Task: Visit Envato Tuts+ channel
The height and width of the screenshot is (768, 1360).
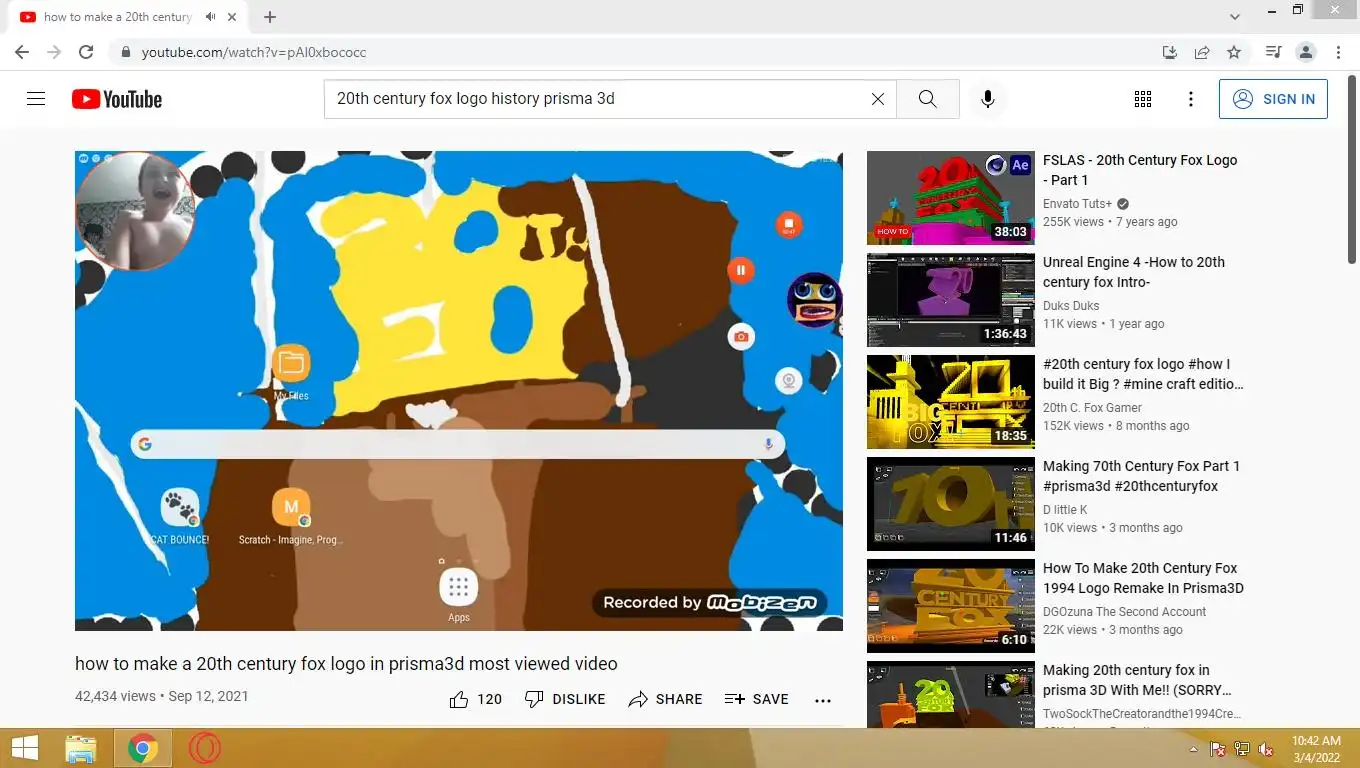Action: 1078,204
